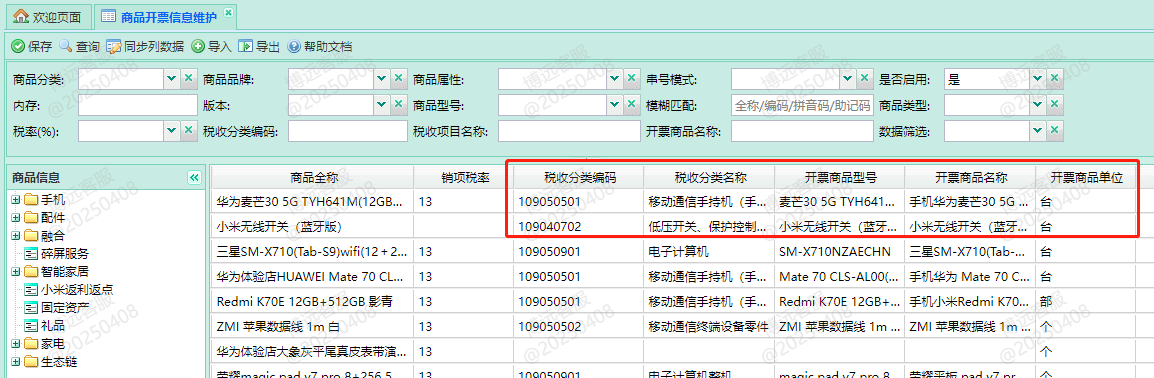Clear the 商品品牌 field
This screenshot has height=378, width=1154.
[x=399, y=79]
